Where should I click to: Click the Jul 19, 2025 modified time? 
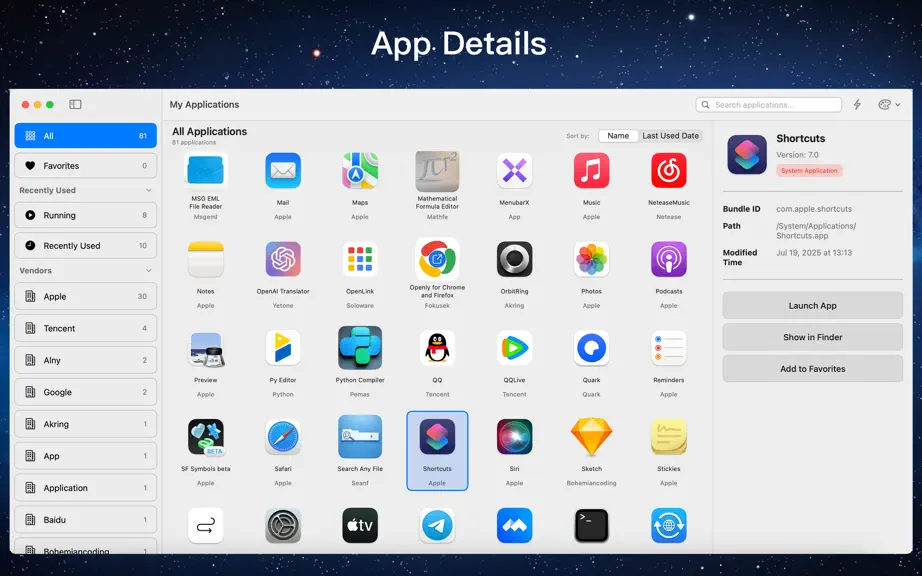[x=814, y=253]
